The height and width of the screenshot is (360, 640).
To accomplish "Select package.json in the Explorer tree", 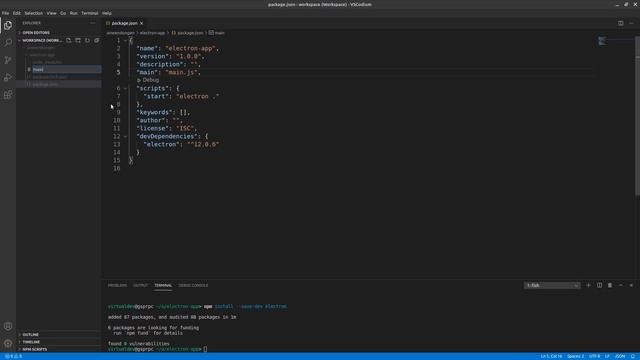I will click(x=59, y=84).
